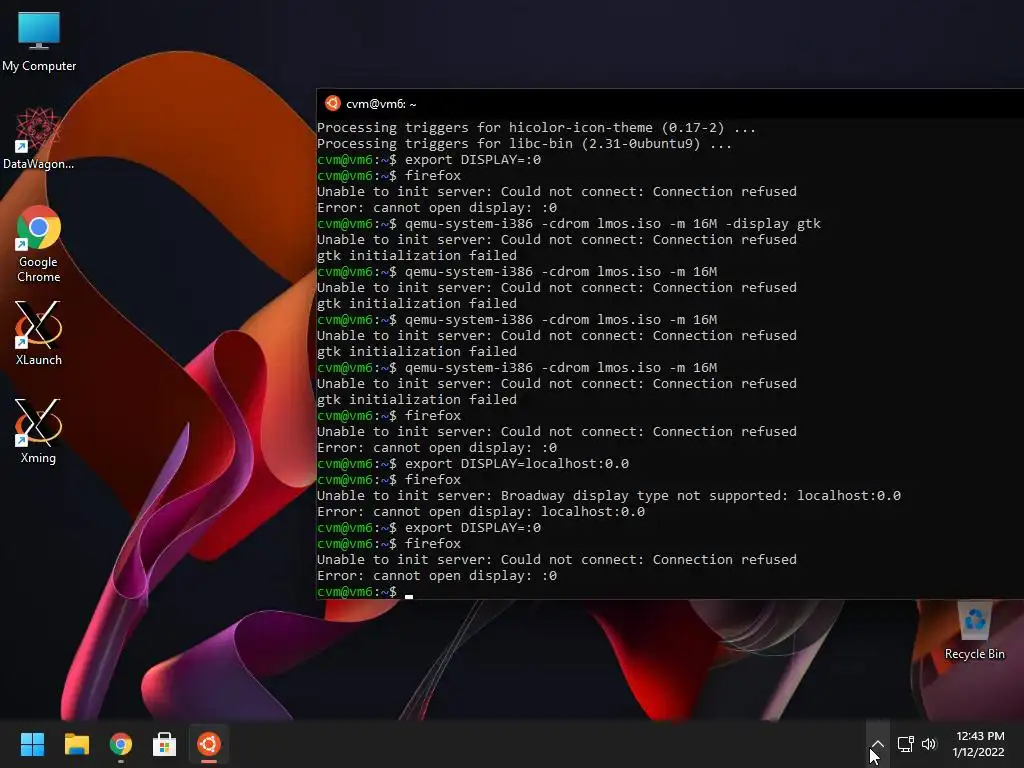Open the DataWagon desktop shortcut

click(x=39, y=138)
